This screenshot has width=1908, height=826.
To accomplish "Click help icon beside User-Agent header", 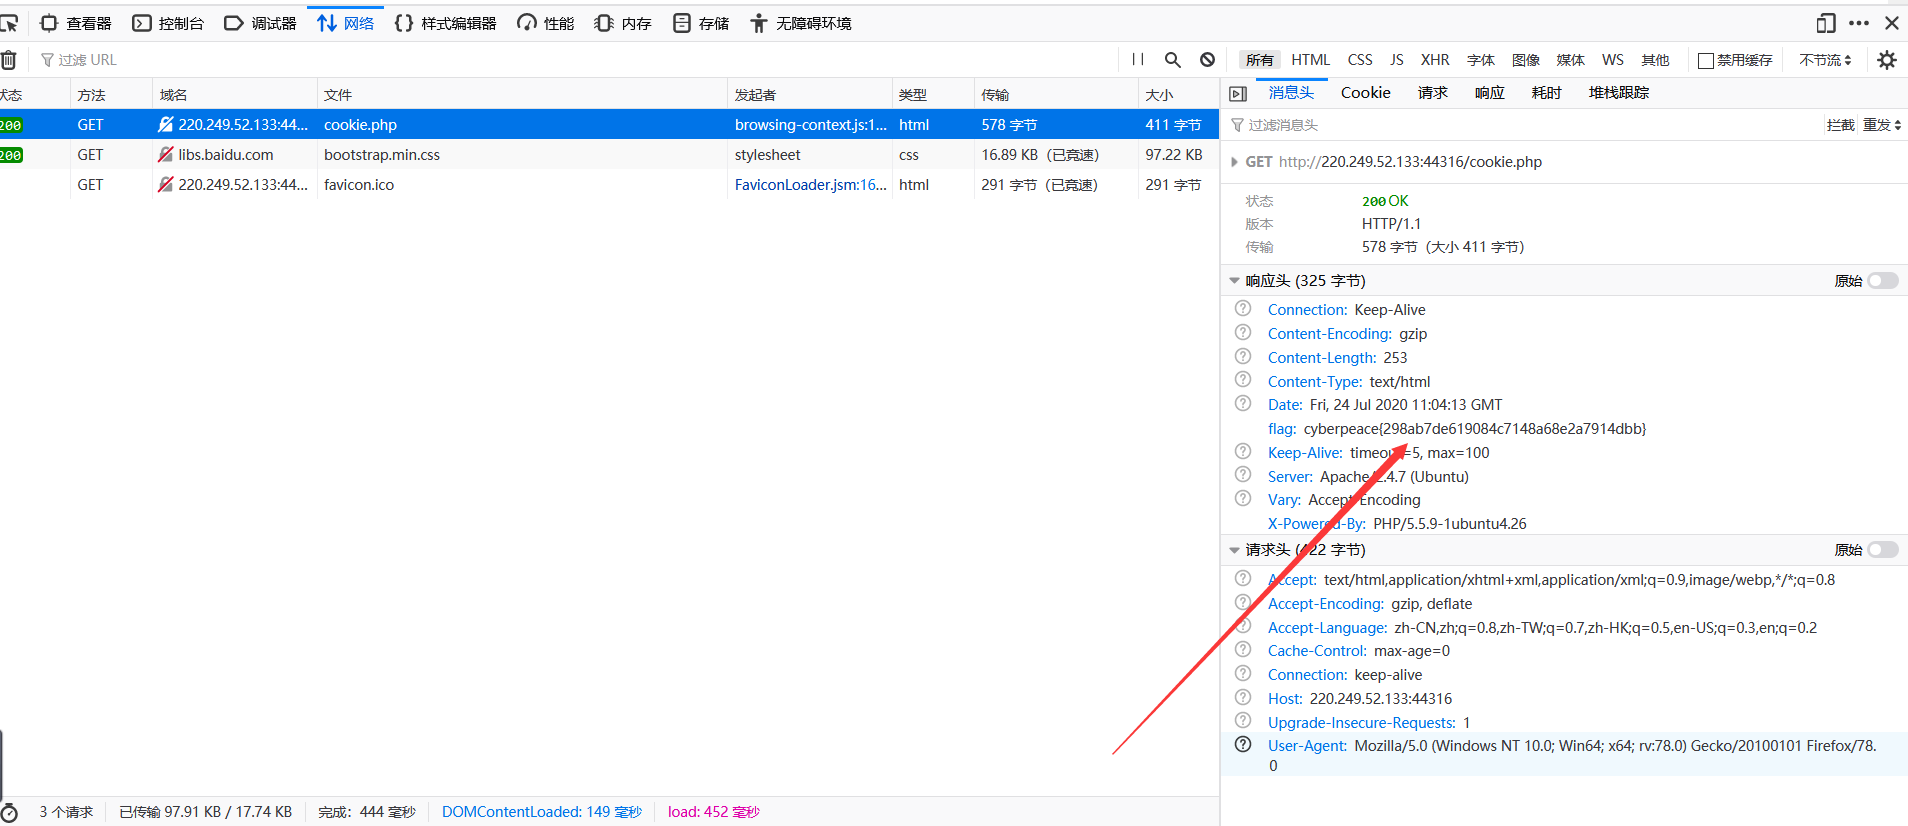I will (x=1243, y=745).
